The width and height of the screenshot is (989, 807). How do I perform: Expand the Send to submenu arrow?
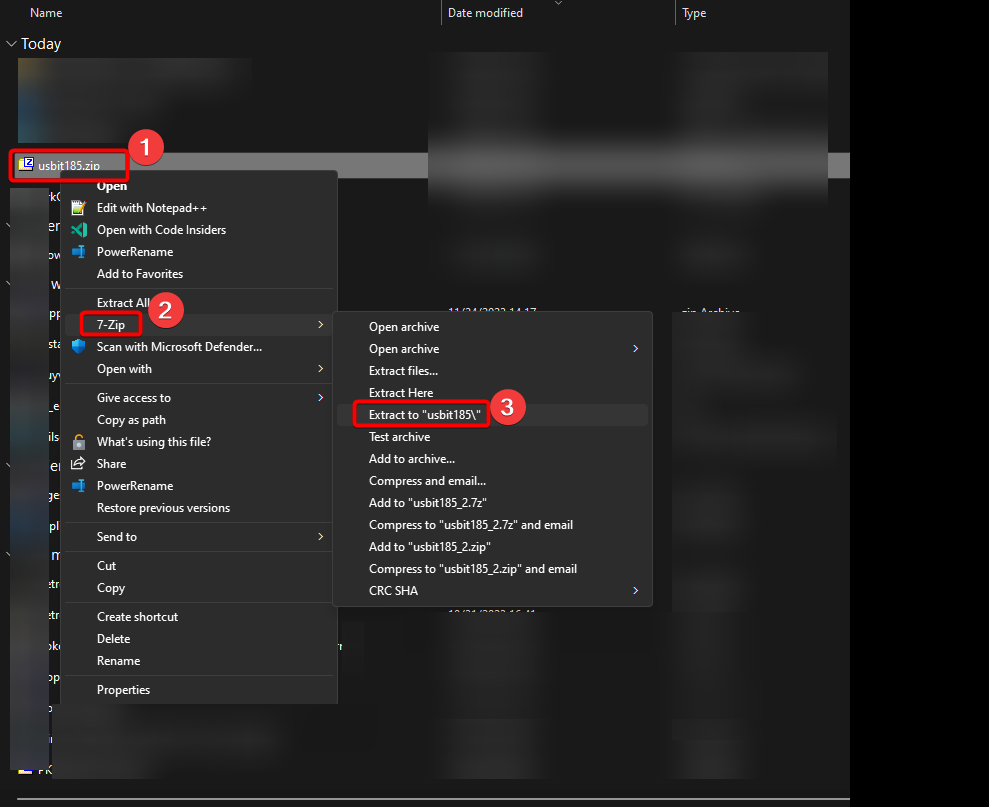(321, 537)
